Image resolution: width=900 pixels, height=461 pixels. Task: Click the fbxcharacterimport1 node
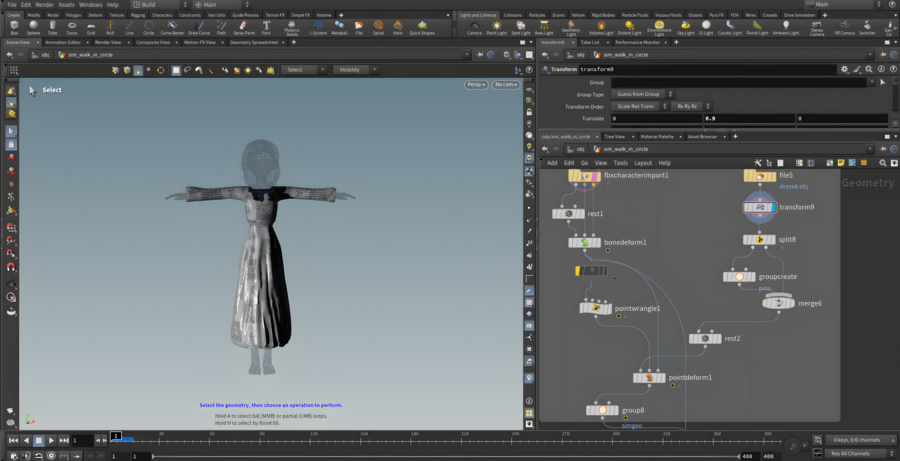click(x=585, y=176)
